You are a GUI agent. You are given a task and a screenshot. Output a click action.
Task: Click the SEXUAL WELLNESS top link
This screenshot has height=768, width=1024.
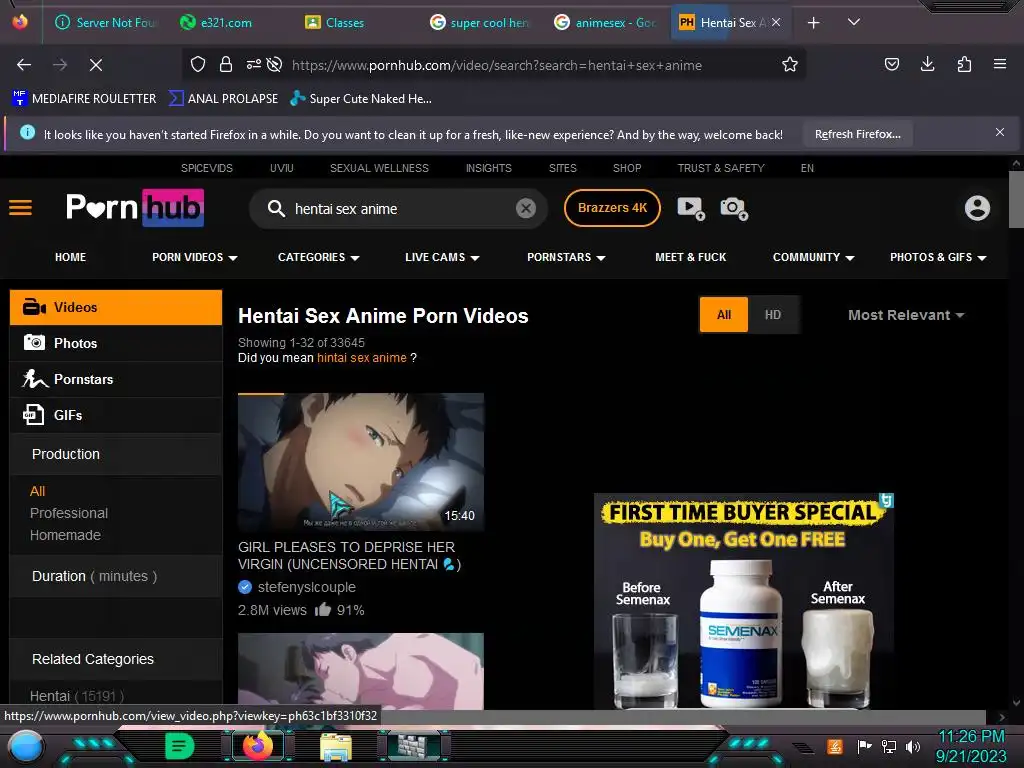click(379, 168)
